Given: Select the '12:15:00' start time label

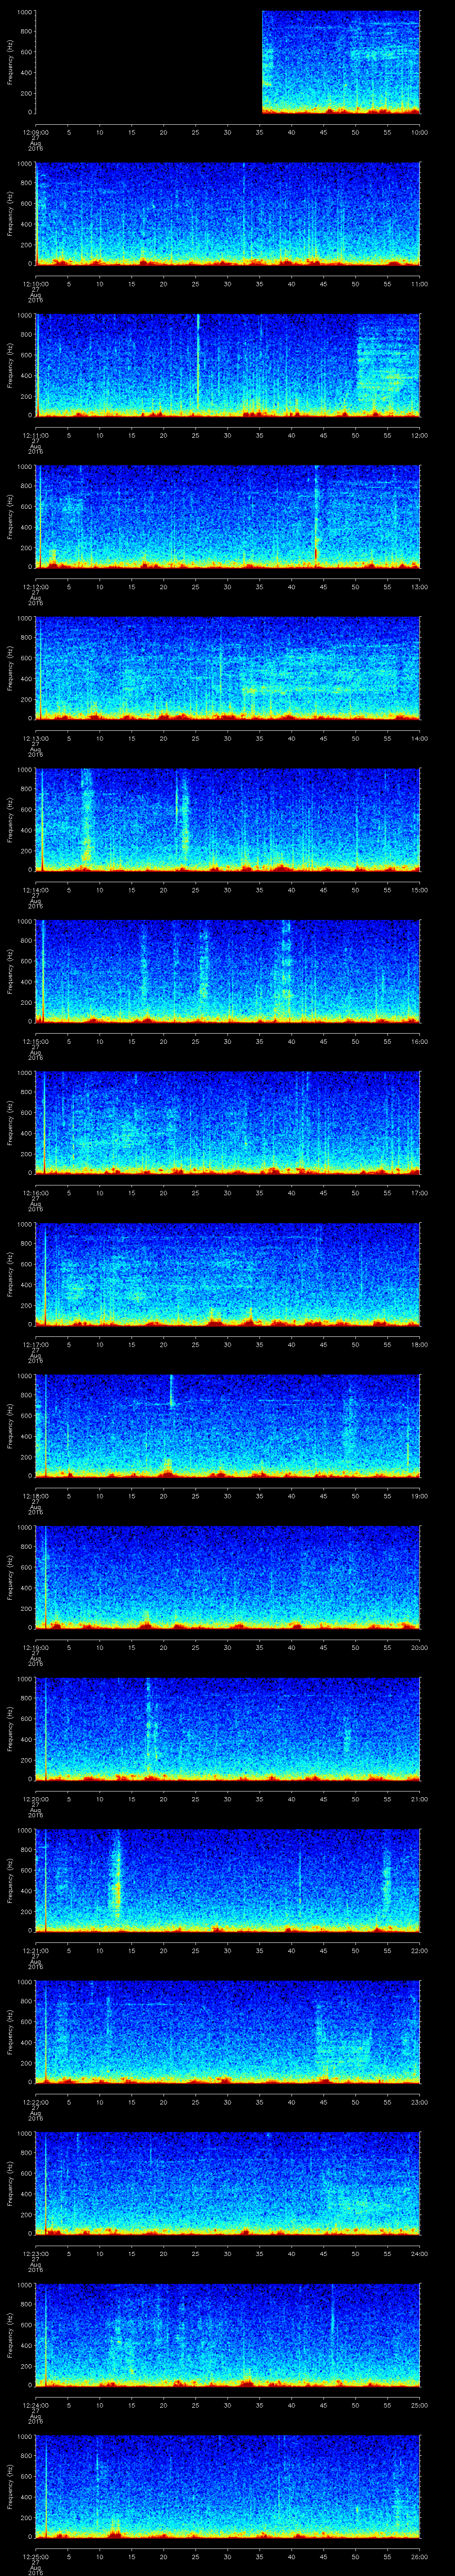Looking at the screenshot, I should (36, 1041).
